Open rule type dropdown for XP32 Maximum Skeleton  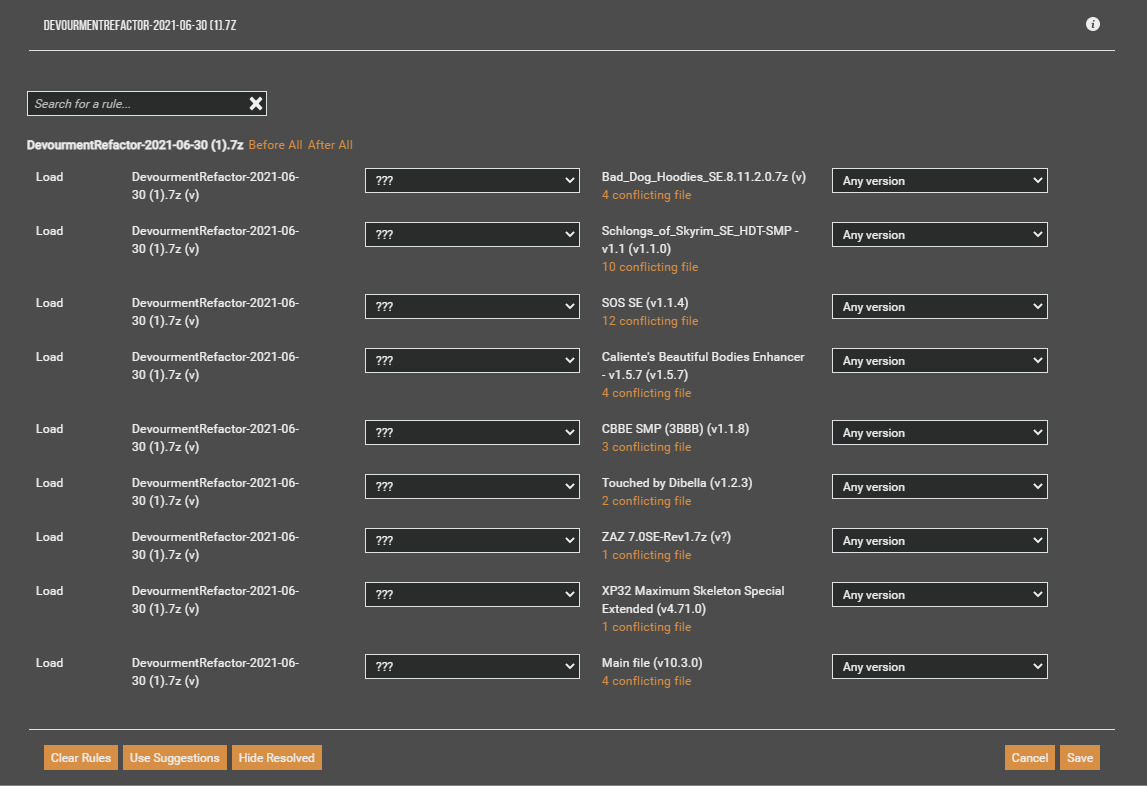473,595
